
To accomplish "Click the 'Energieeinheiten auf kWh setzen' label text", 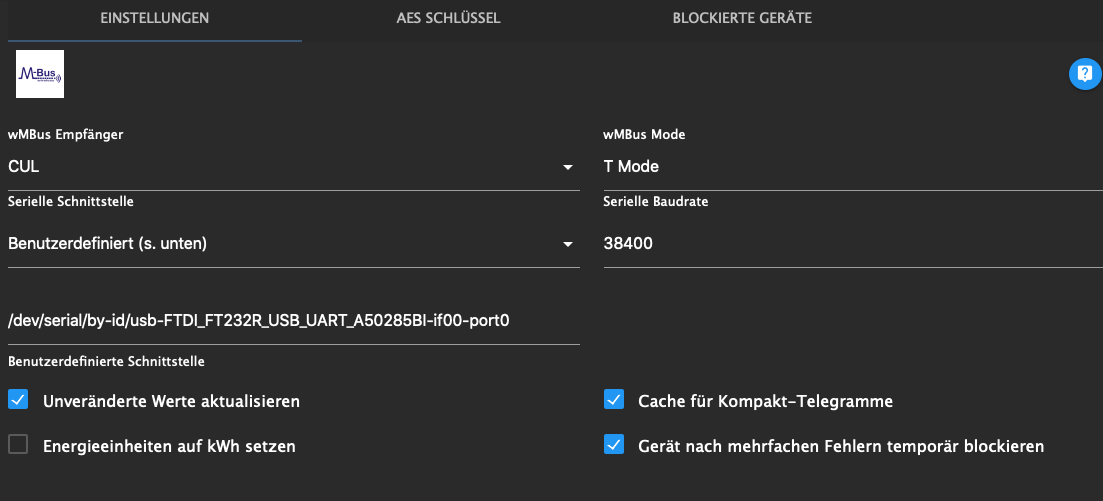I will coord(169,446).
